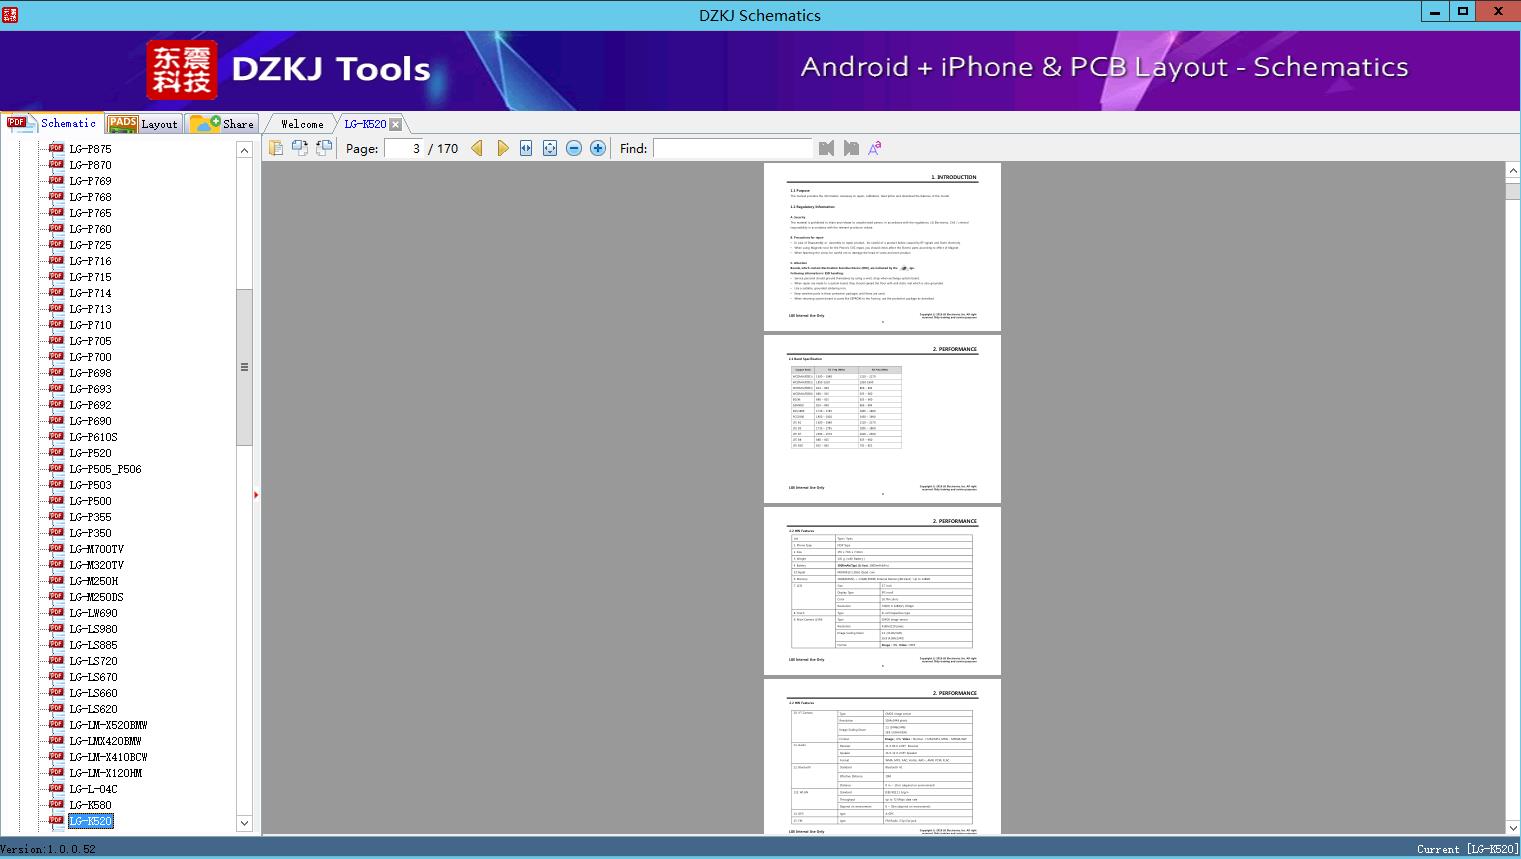Click the copy document toolbar icon
This screenshot has height=859, width=1521.
(276, 148)
